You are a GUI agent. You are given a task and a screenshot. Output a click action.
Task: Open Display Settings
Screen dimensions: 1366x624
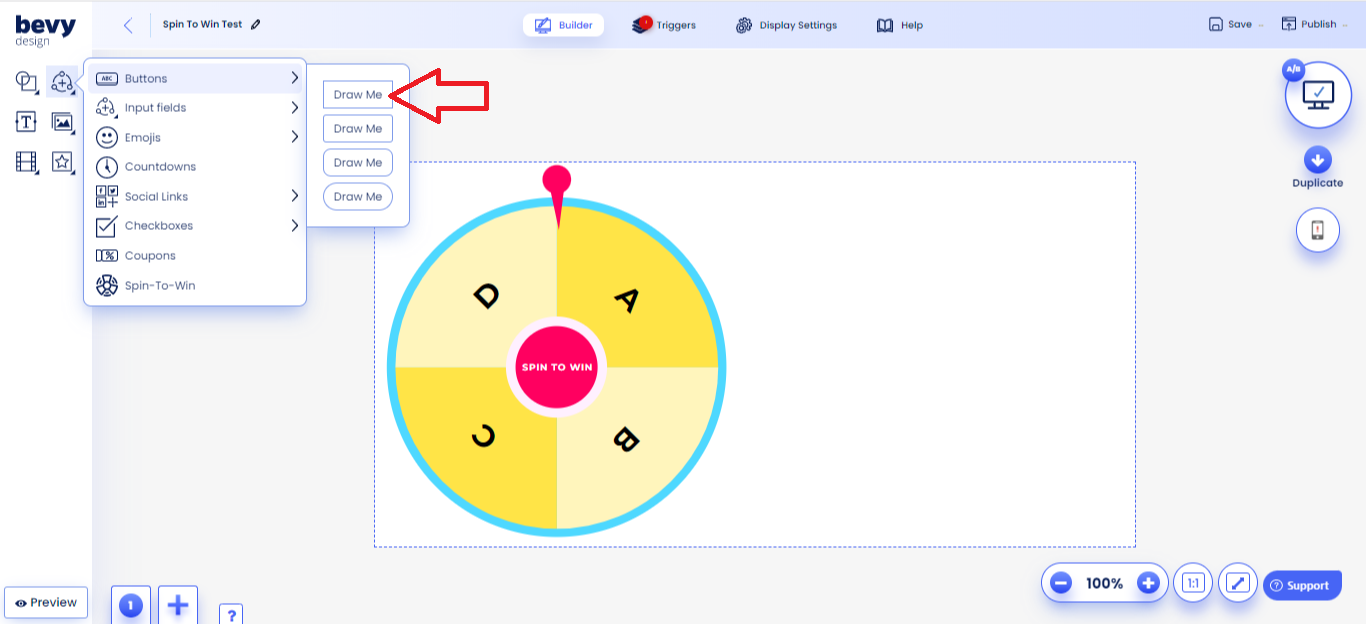[x=786, y=25]
